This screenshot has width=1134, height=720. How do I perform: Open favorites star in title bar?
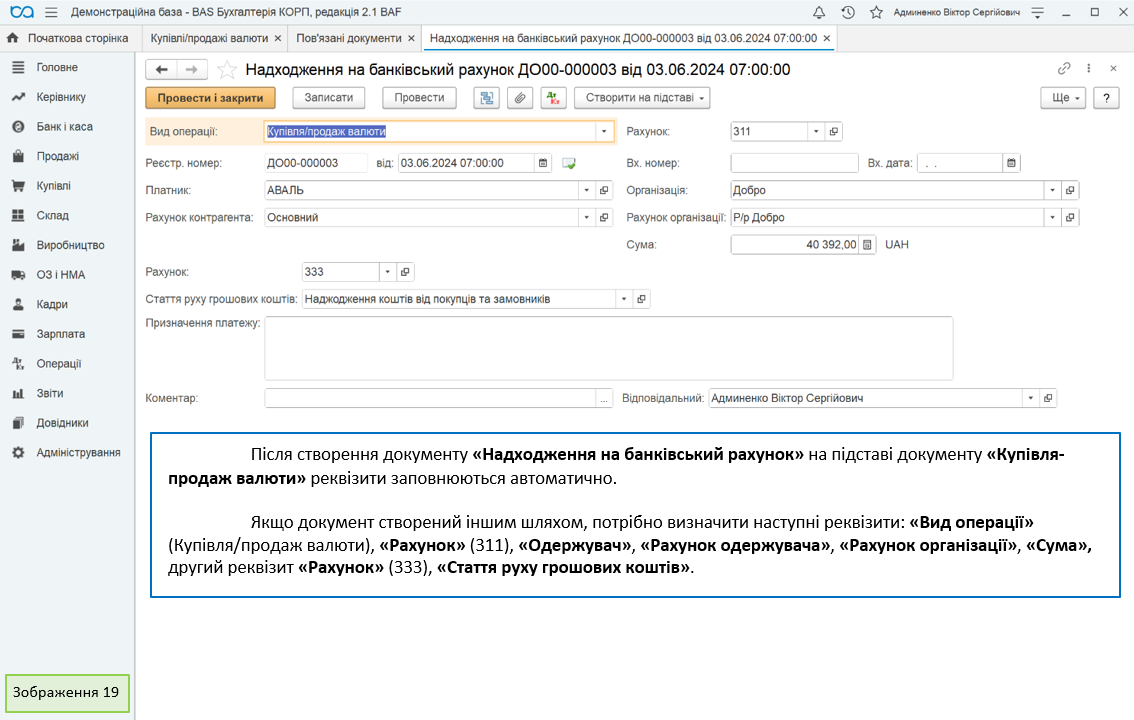coord(876,12)
